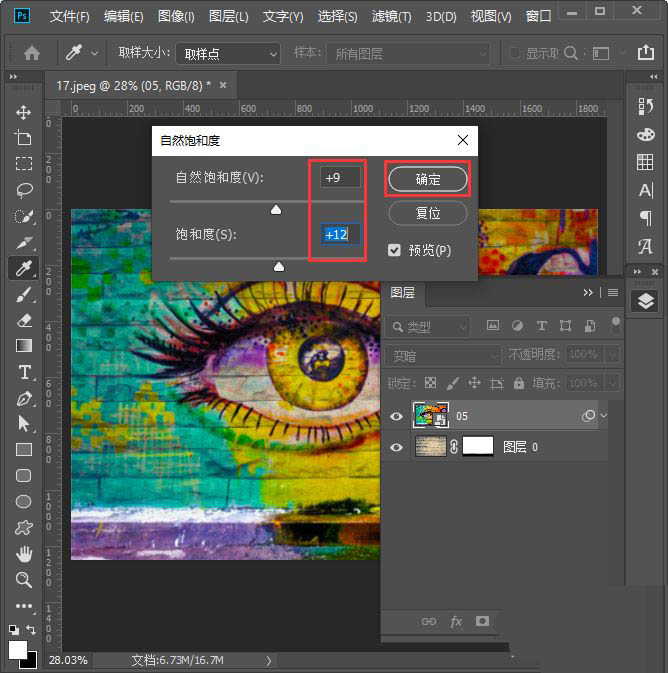The height and width of the screenshot is (673, 668).
Task: Click the Home icon in options bar
Action: pyautogui.click(x=32, y=53)
